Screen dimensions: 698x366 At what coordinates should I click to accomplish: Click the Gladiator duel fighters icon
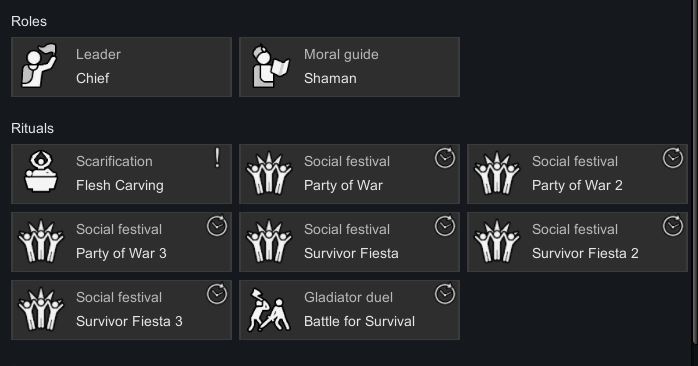[x=269, y=310]
